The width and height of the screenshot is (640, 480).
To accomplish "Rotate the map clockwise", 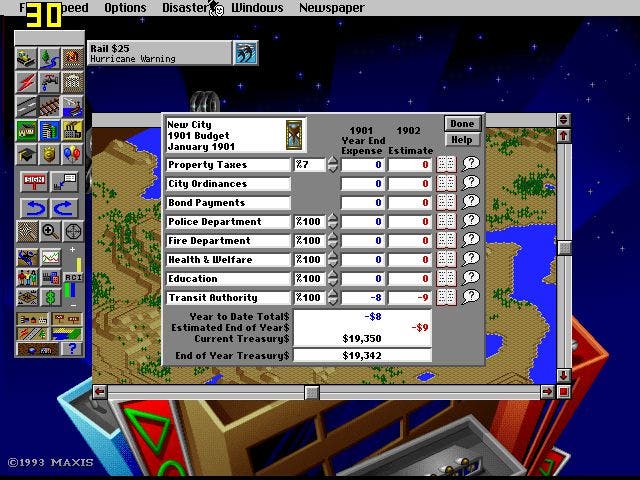I will 64,208.
